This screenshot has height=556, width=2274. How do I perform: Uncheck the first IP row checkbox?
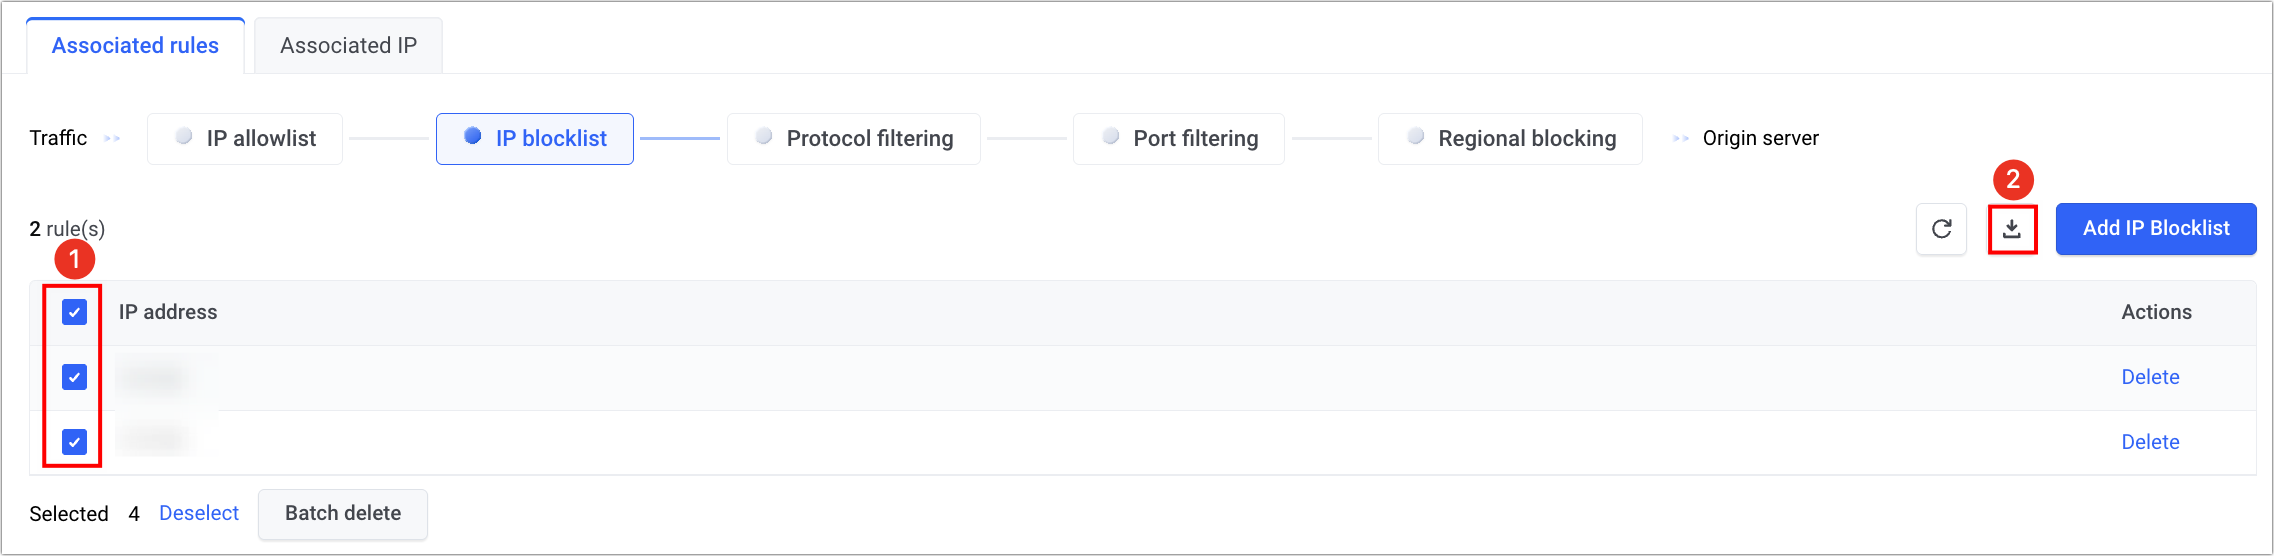[x=75, y=377]
